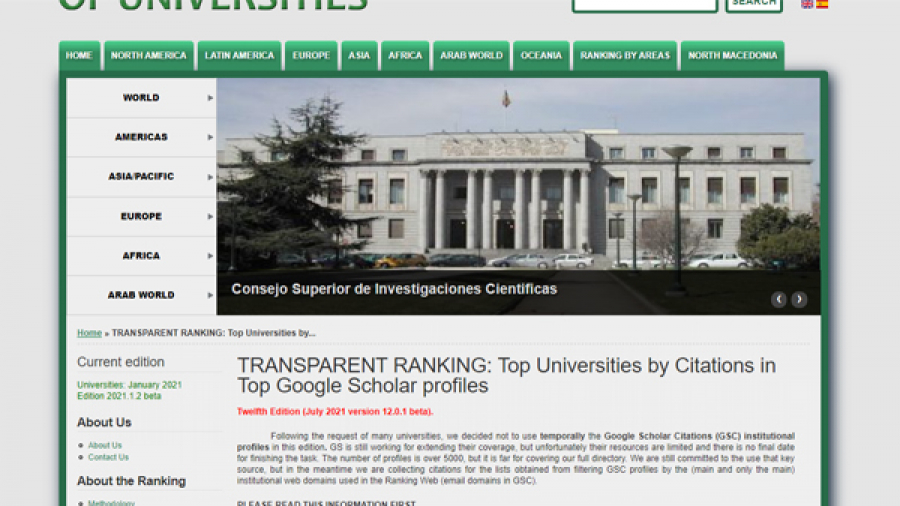Open the RANKING BY AREAS tab
Image resolution: width=900 pixels, height=506 pixels.
625,56
